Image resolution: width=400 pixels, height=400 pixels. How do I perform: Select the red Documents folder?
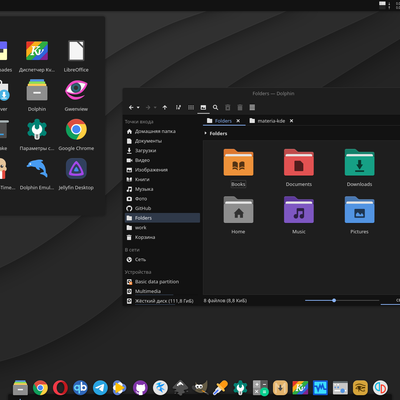point(299,168)
